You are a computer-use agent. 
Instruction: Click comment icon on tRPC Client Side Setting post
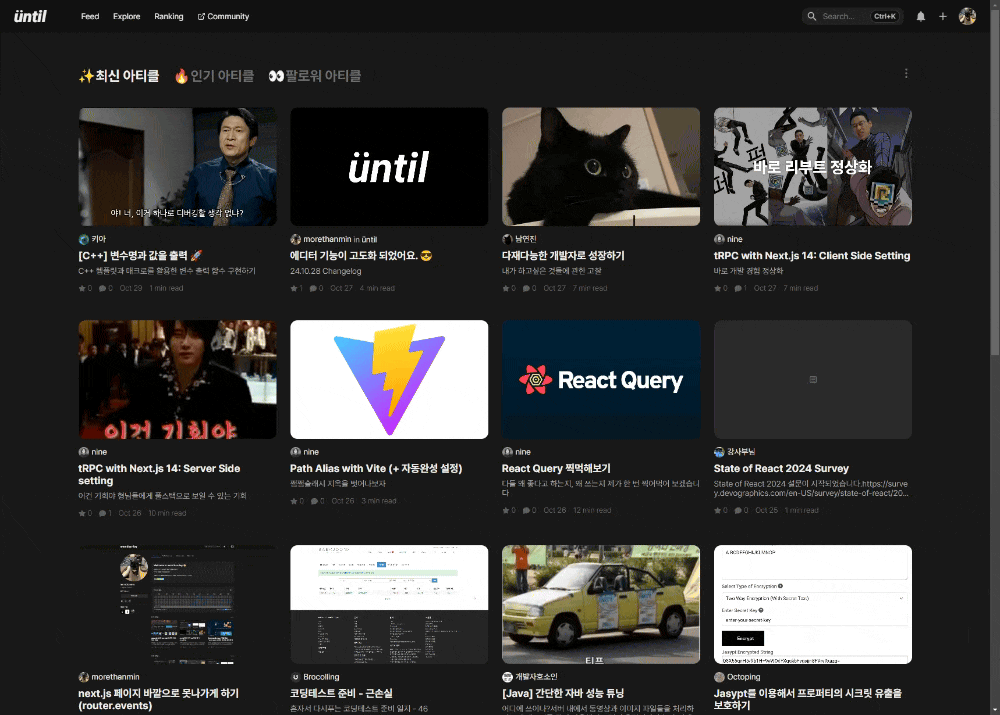(x=737, y=288)
